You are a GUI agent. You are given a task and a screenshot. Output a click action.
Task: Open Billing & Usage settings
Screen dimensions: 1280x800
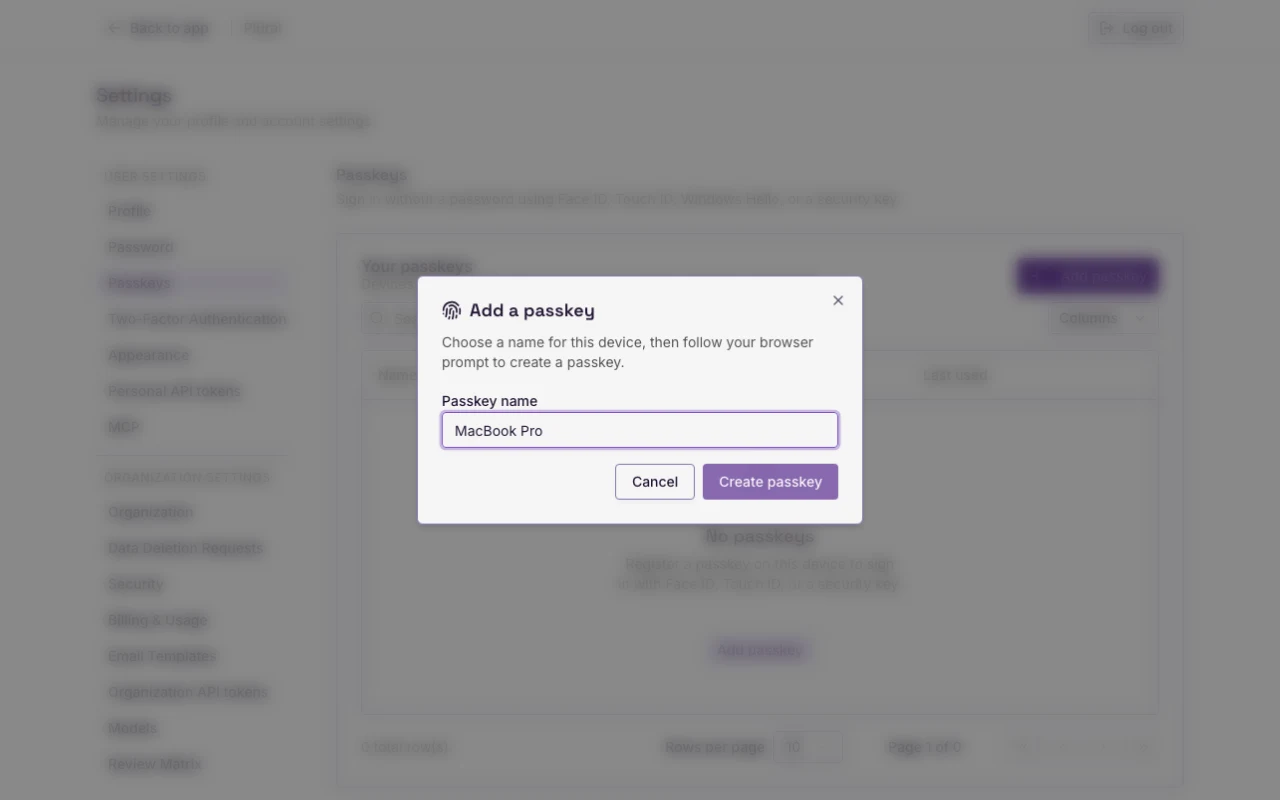157,620
